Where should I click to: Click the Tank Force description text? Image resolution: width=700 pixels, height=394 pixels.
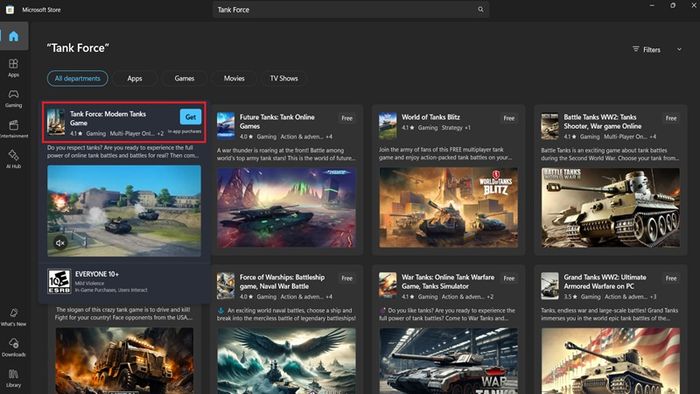coord(123,151)
